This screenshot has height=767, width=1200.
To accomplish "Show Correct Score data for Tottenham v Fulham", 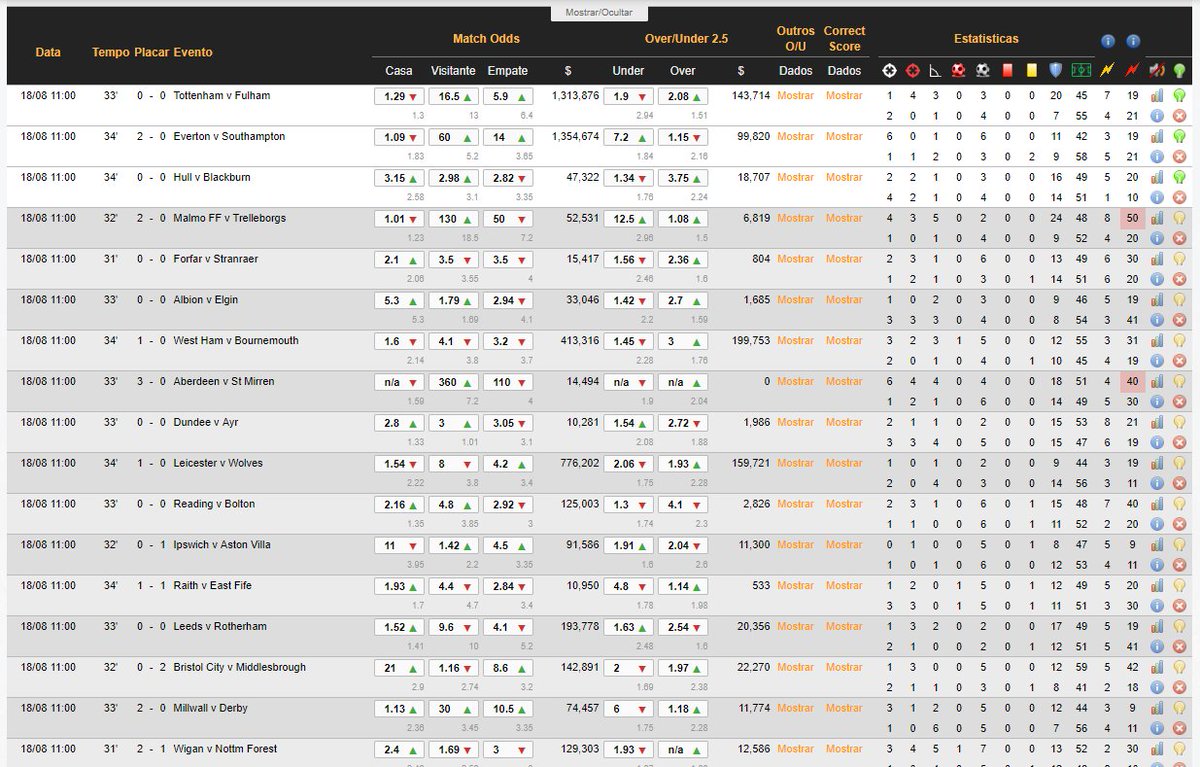I will pyautogui.click(x=844, y=96).
